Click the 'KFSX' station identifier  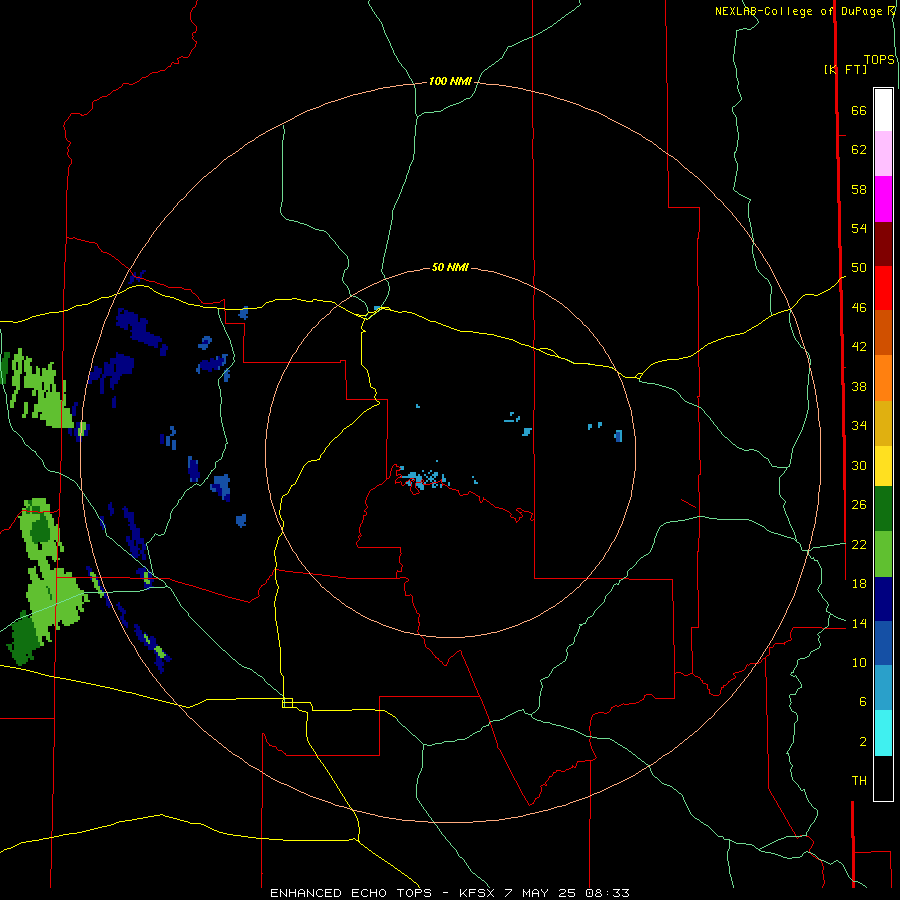pyautogui.click(x=476, y=893)
